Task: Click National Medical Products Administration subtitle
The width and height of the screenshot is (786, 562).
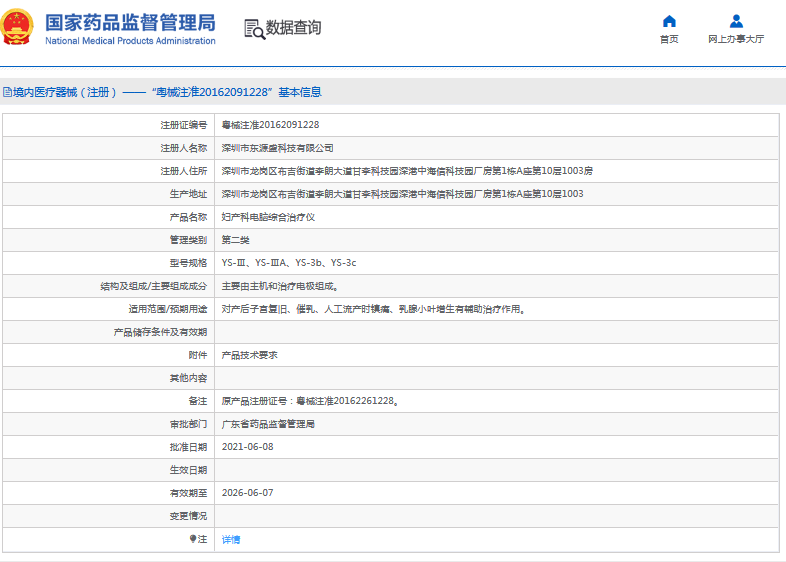Action: click(130, 41)
